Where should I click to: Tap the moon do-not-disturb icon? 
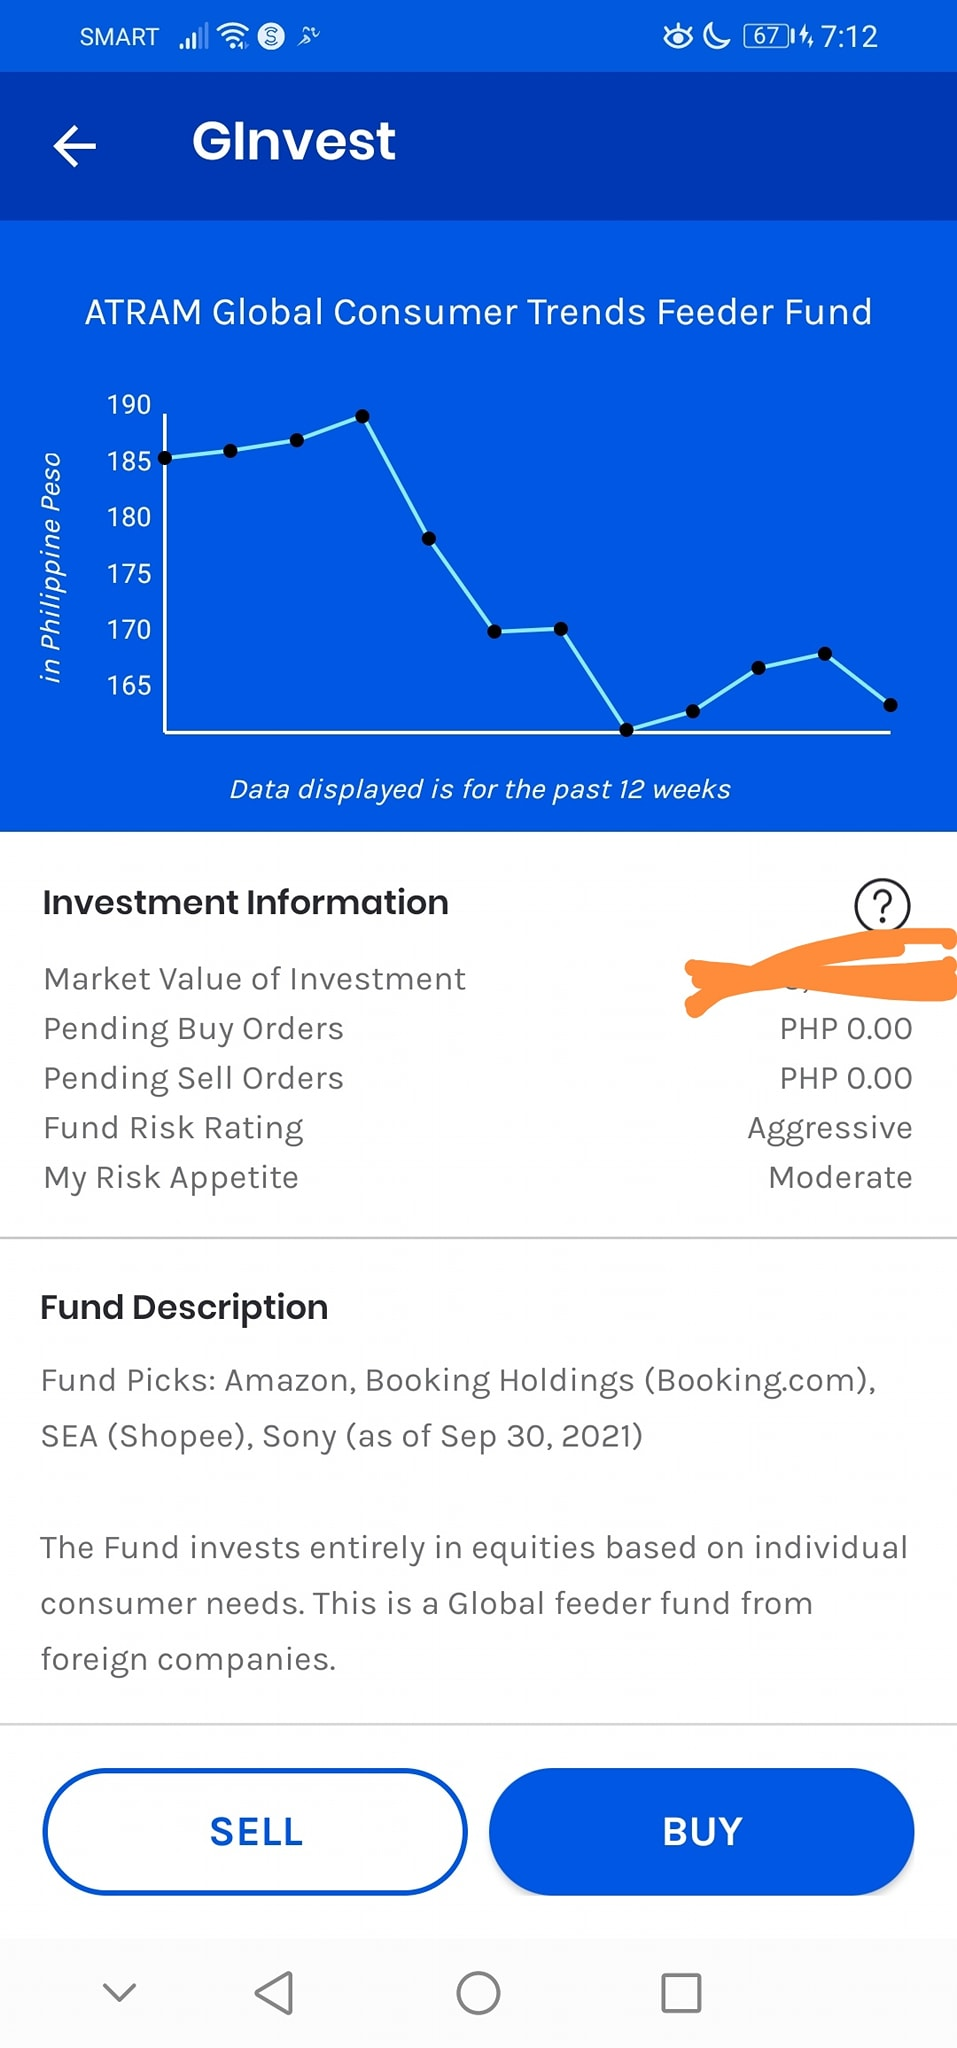(717, 37)
